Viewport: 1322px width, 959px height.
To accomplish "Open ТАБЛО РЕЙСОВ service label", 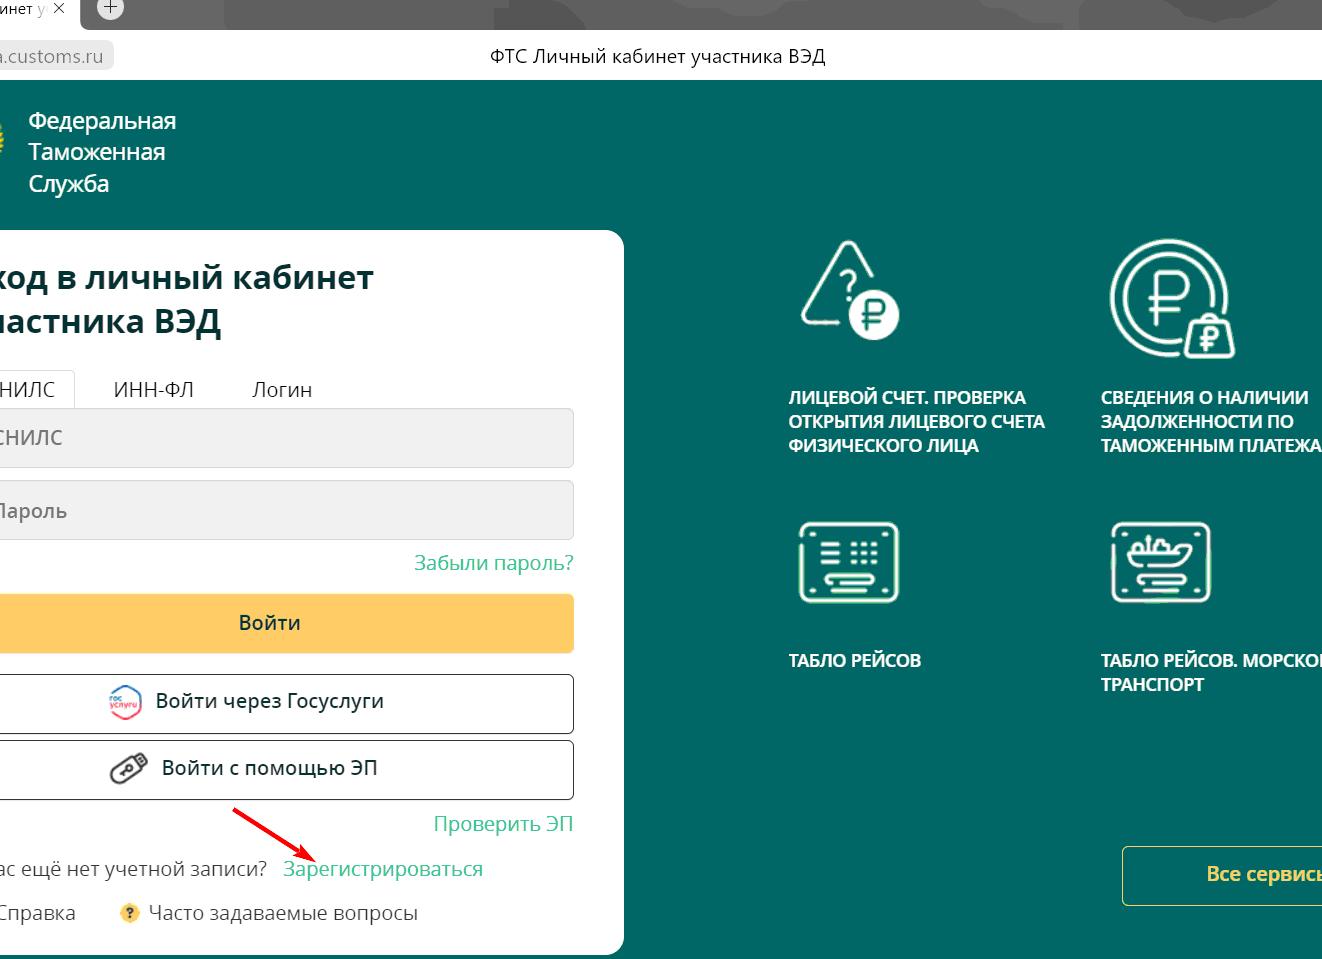I will coord(855,661).
